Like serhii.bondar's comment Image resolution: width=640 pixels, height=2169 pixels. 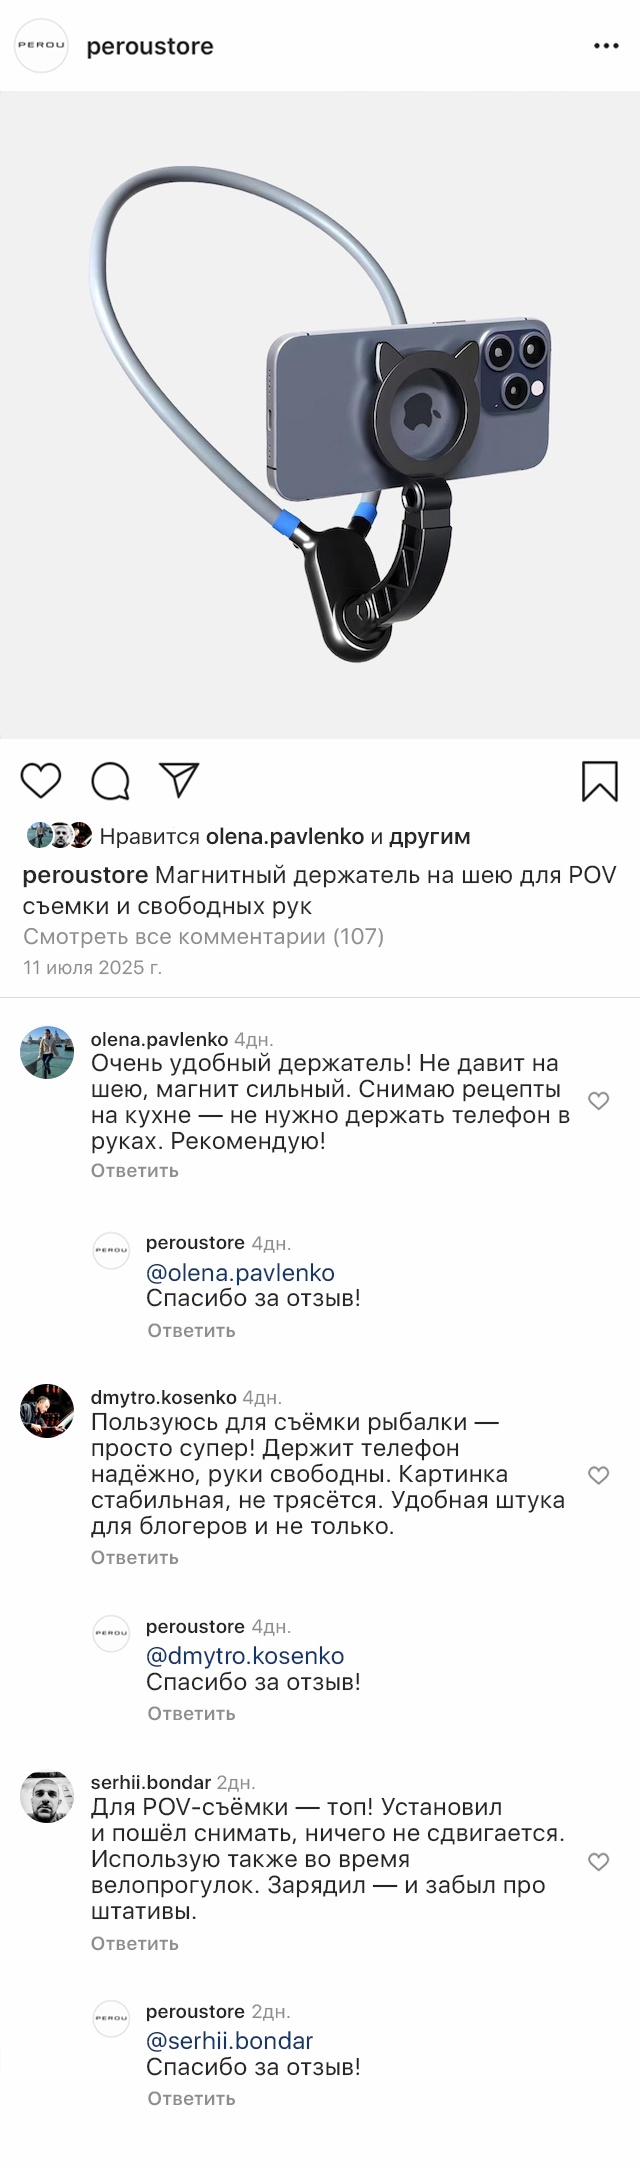click(x=598, y=1861)
